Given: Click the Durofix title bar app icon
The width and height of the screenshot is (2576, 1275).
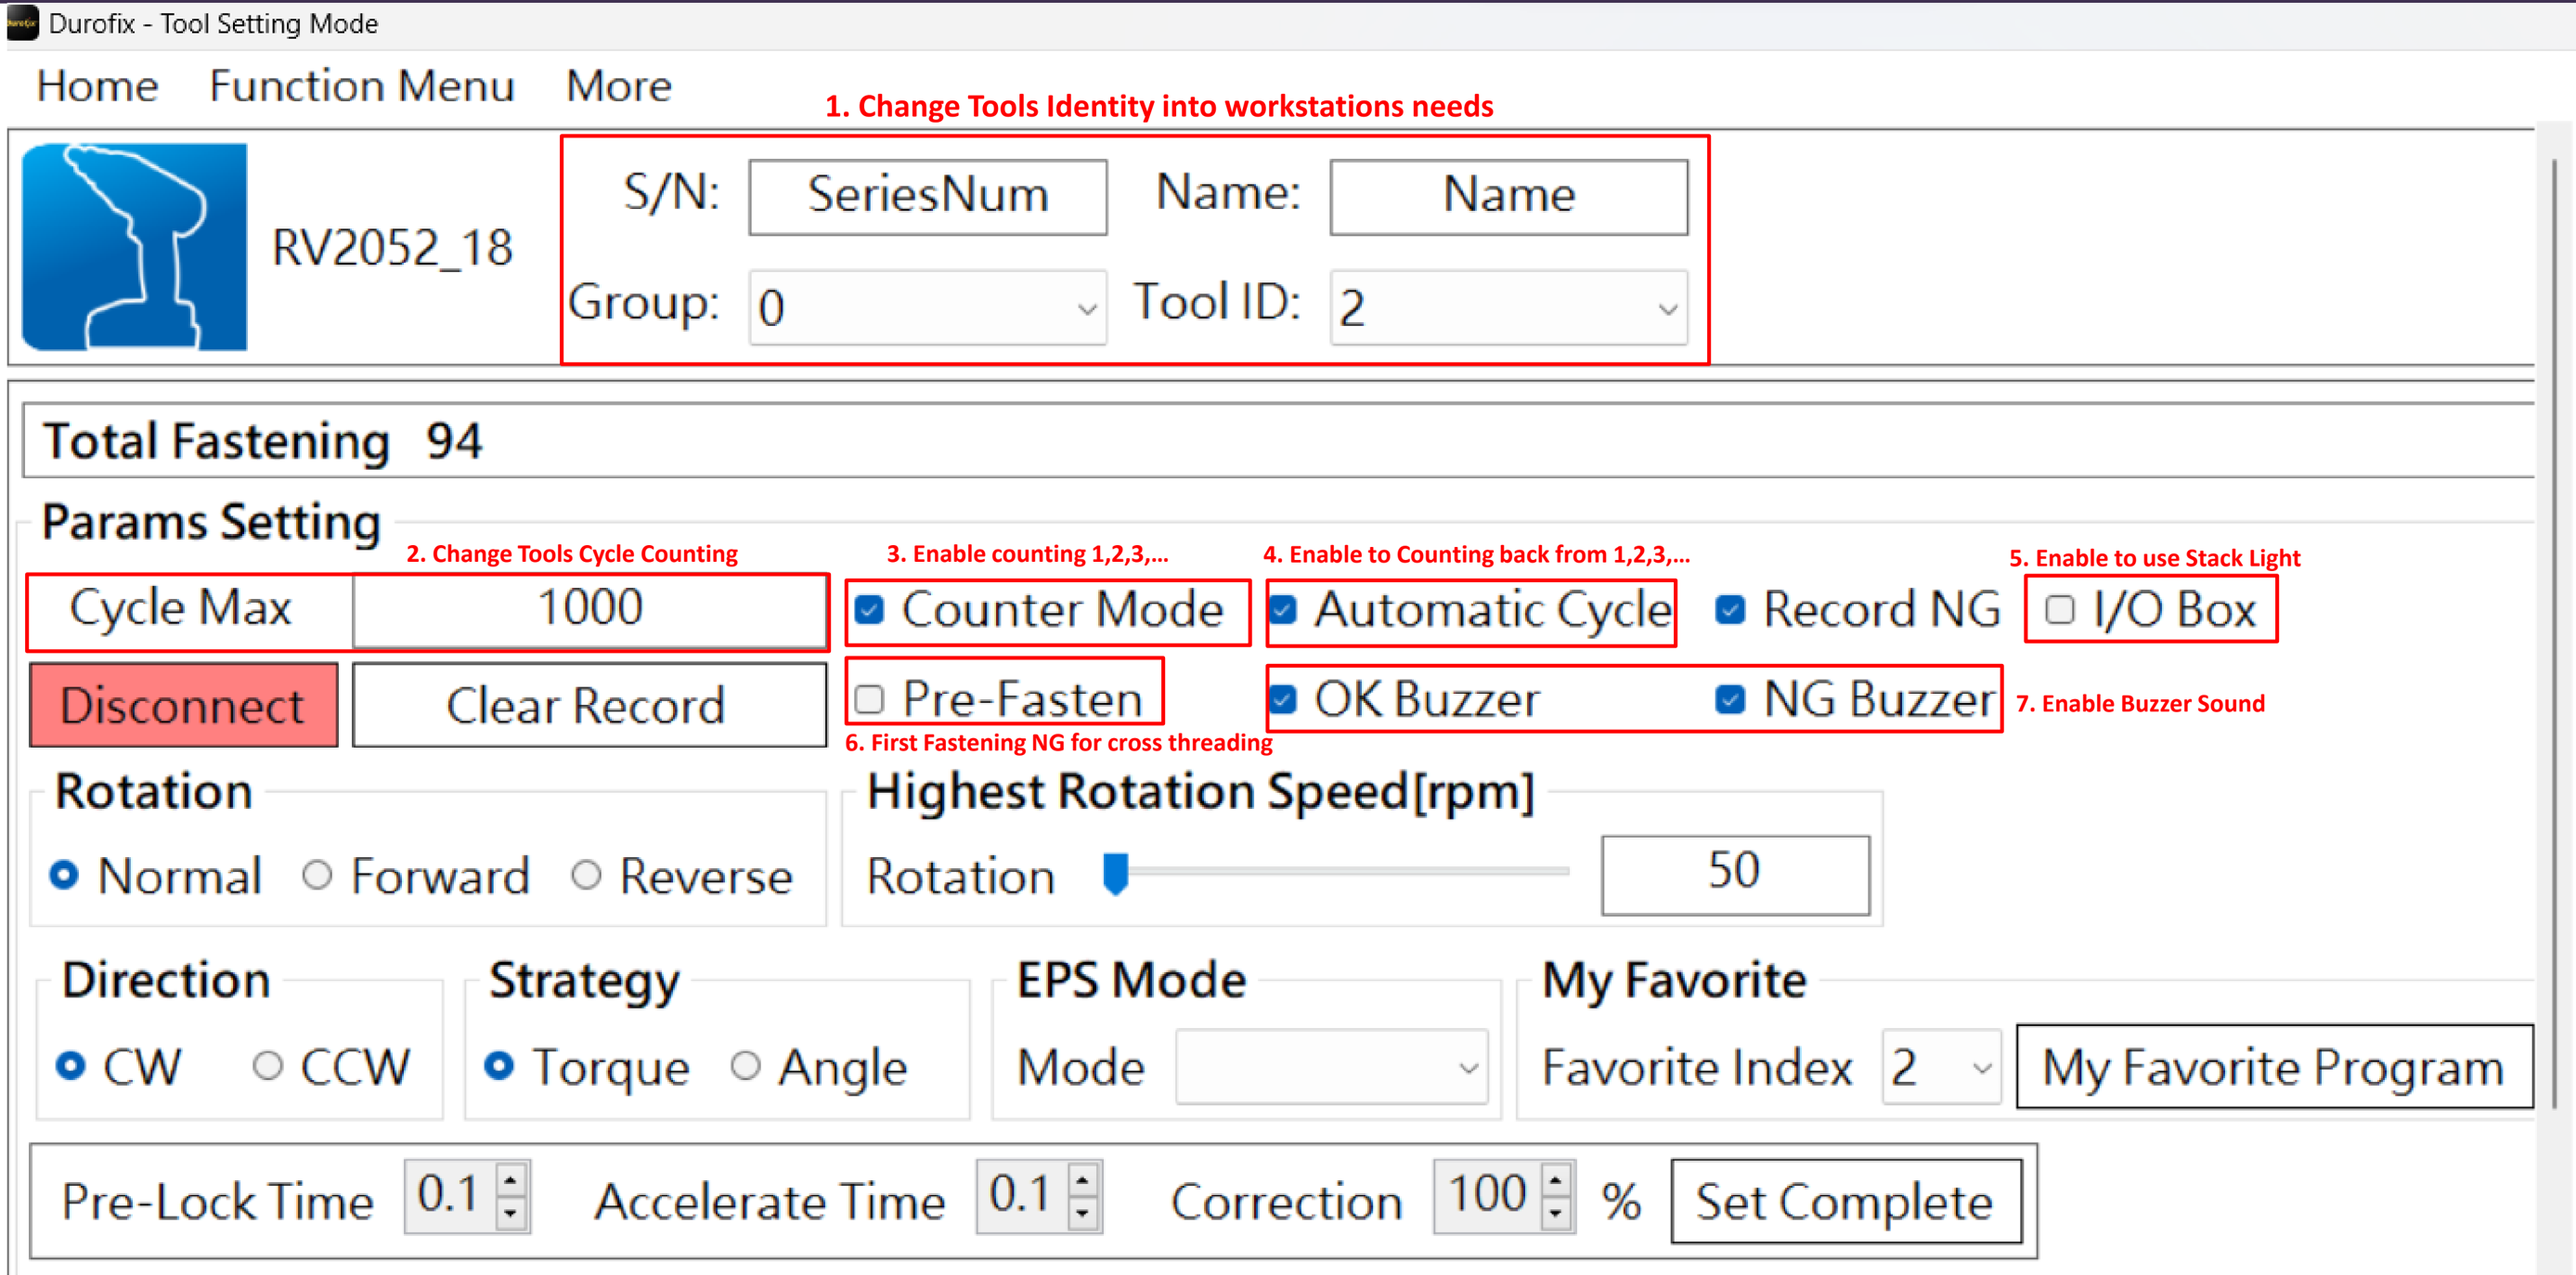Looking at the screenshot, I should click(x=22, y=22).
